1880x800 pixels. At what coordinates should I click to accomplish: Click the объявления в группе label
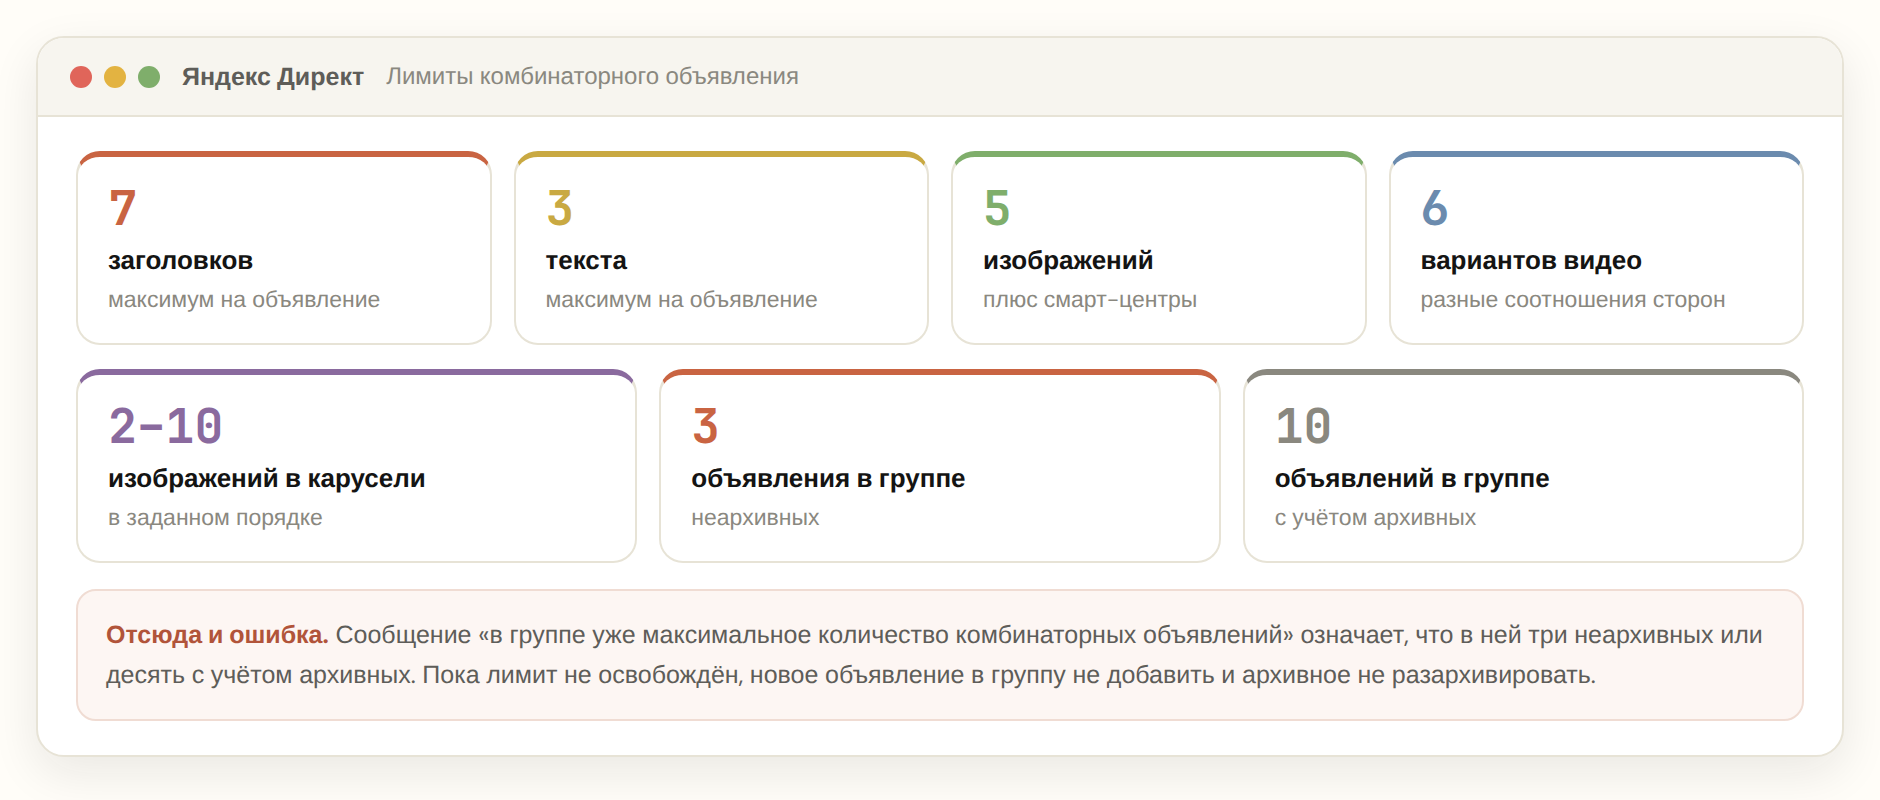pos(828,479)
